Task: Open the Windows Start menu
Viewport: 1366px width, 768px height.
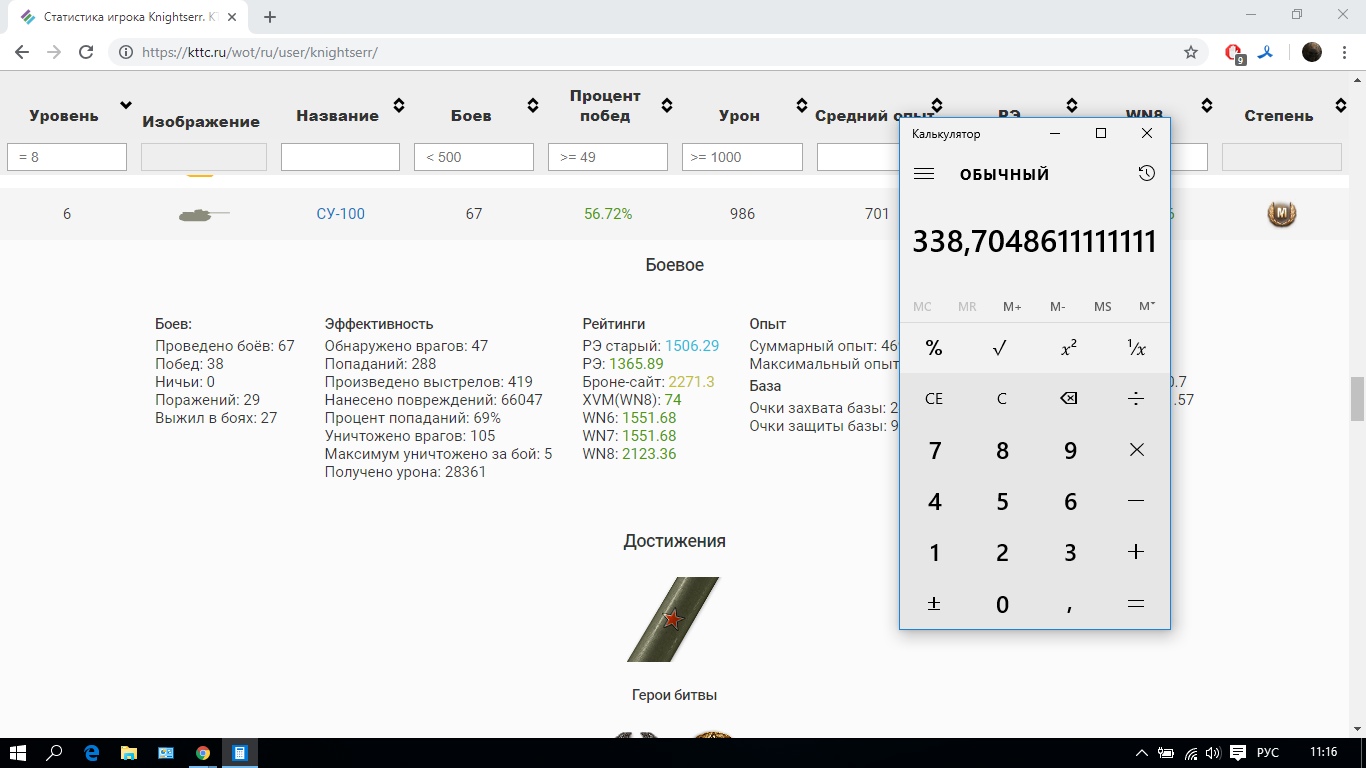Action: coord(17,753)
